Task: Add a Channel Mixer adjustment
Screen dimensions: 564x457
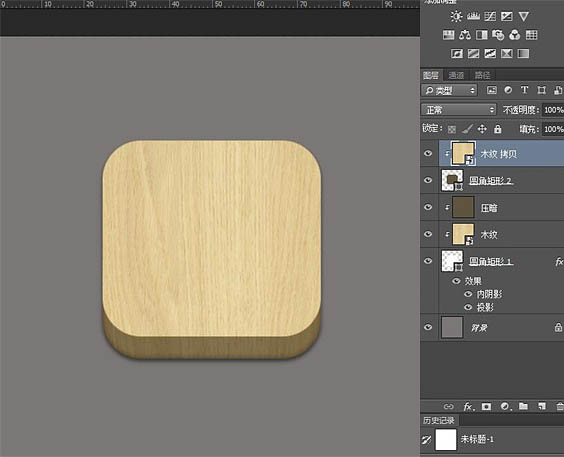Action: 515,35
